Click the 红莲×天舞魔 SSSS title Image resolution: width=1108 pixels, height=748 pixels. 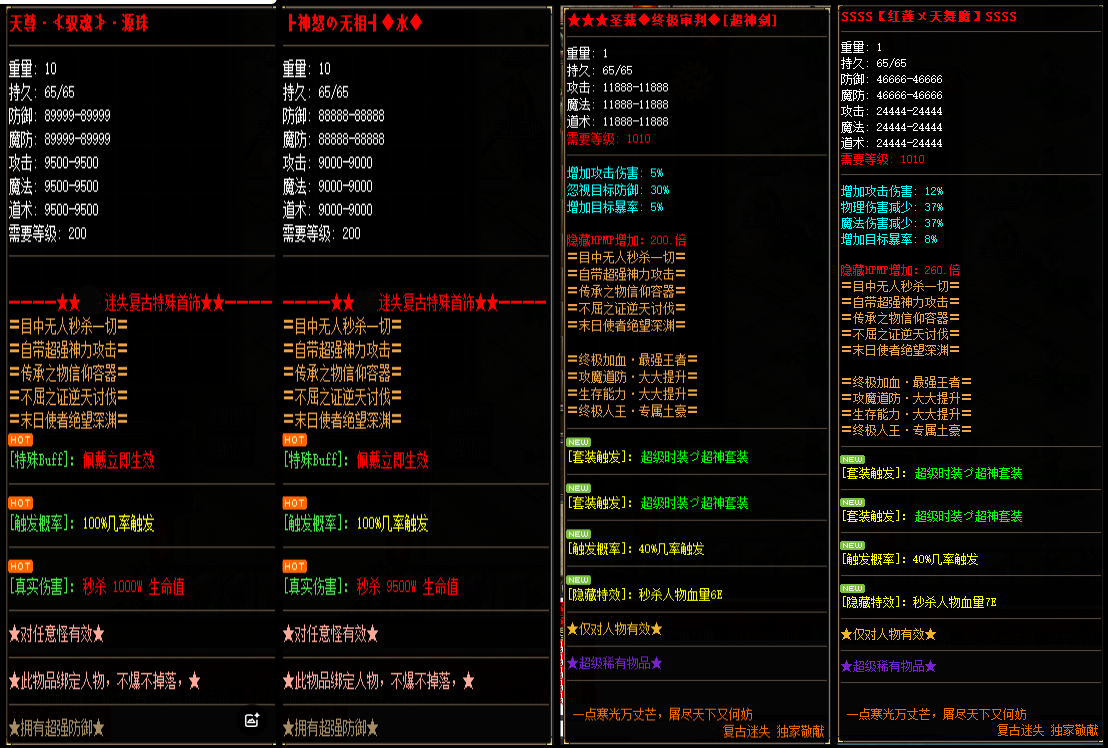coord(929,17)
